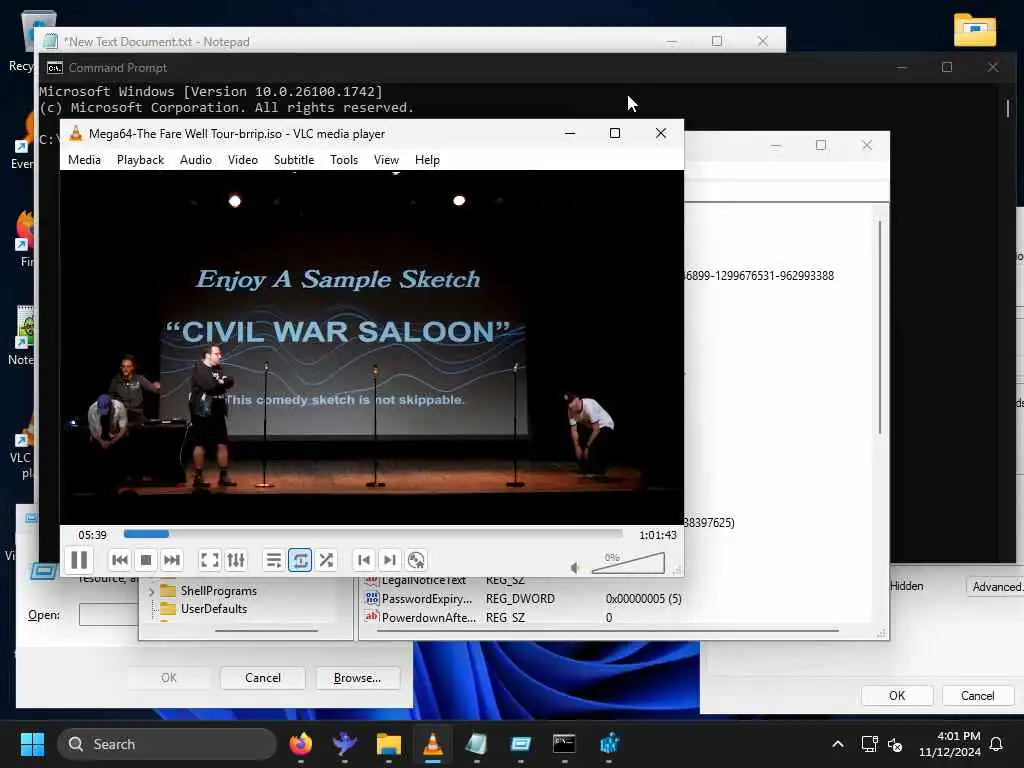This screenshot has width=1024, height=768.
Task: Open the VLC View menu
Action: [386, 160]
